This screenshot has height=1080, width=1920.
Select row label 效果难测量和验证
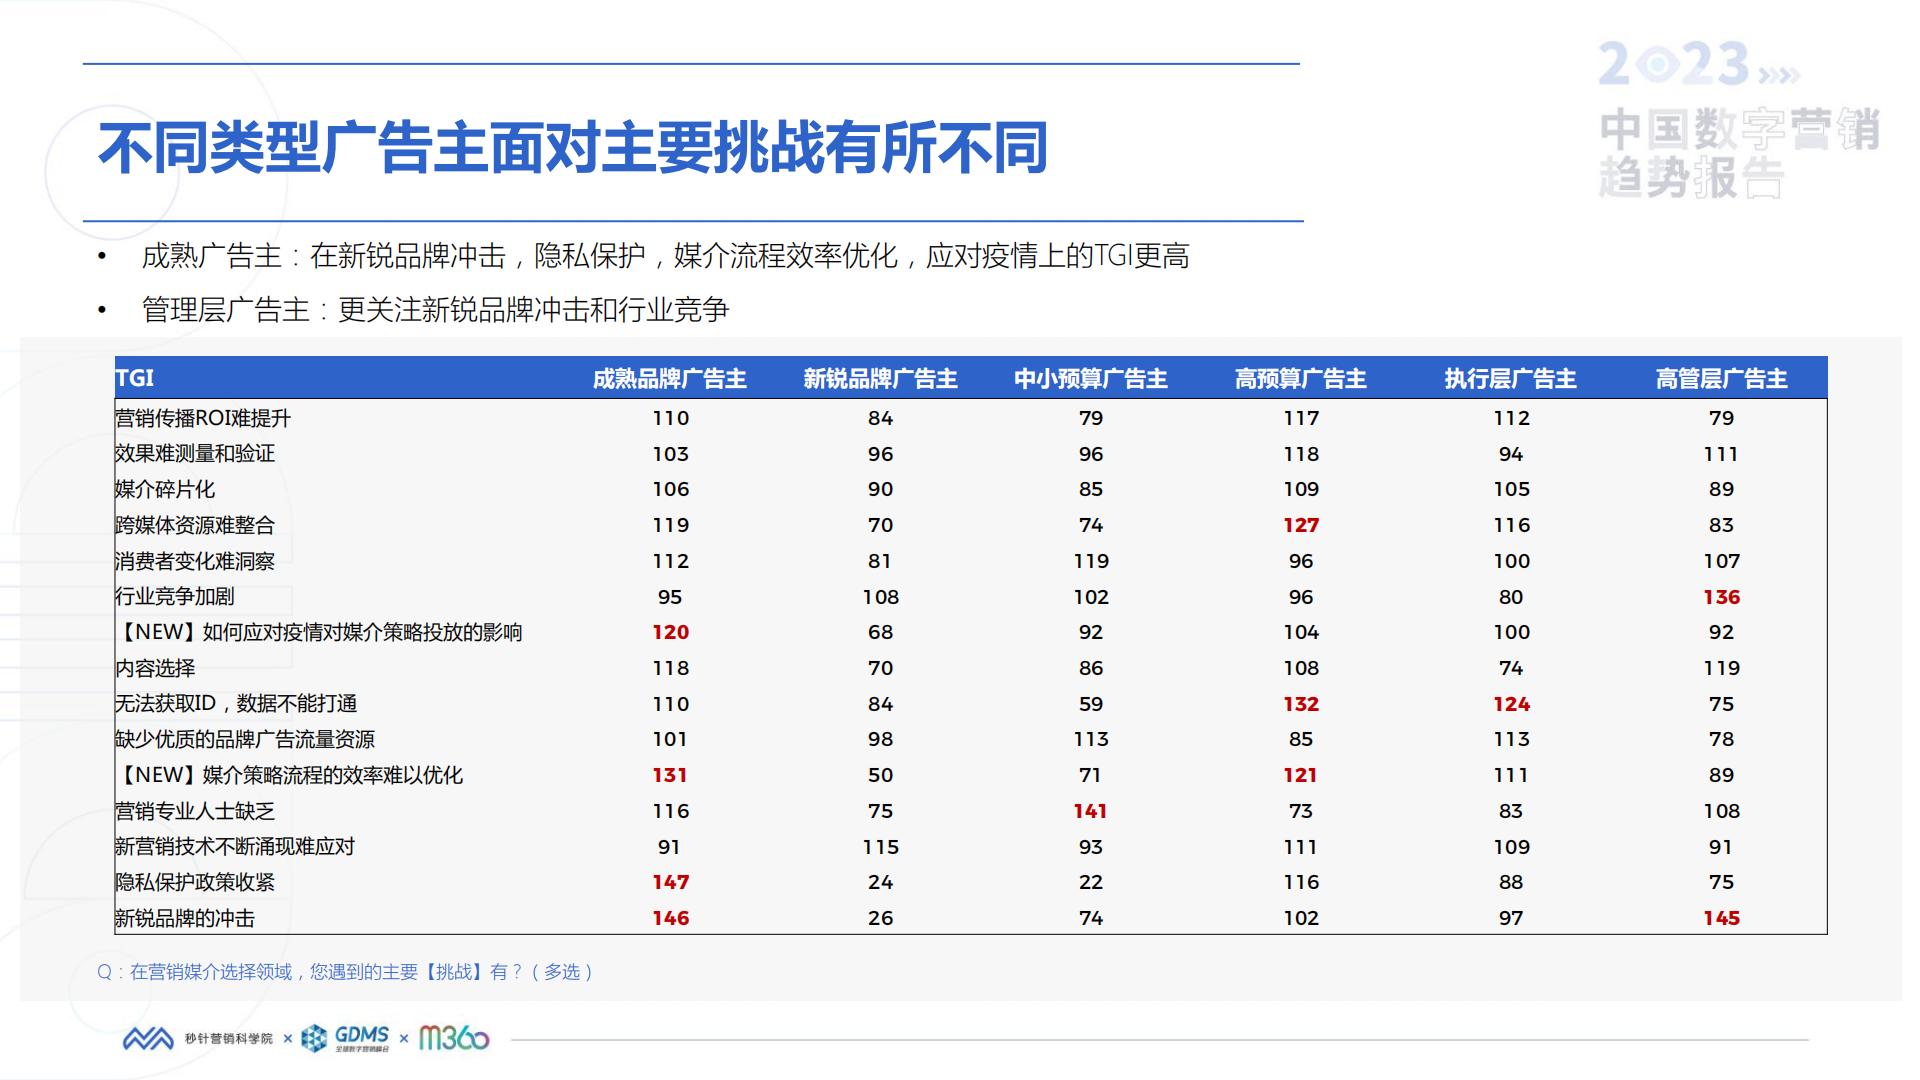195,454
